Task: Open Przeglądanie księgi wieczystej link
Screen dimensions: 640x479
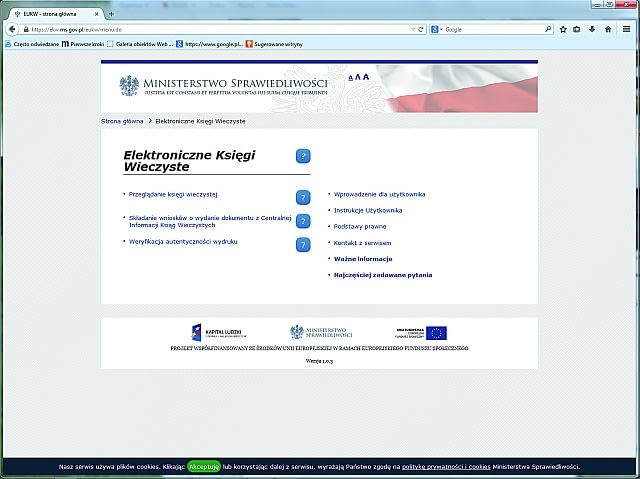Action: [x=173, y=195]
